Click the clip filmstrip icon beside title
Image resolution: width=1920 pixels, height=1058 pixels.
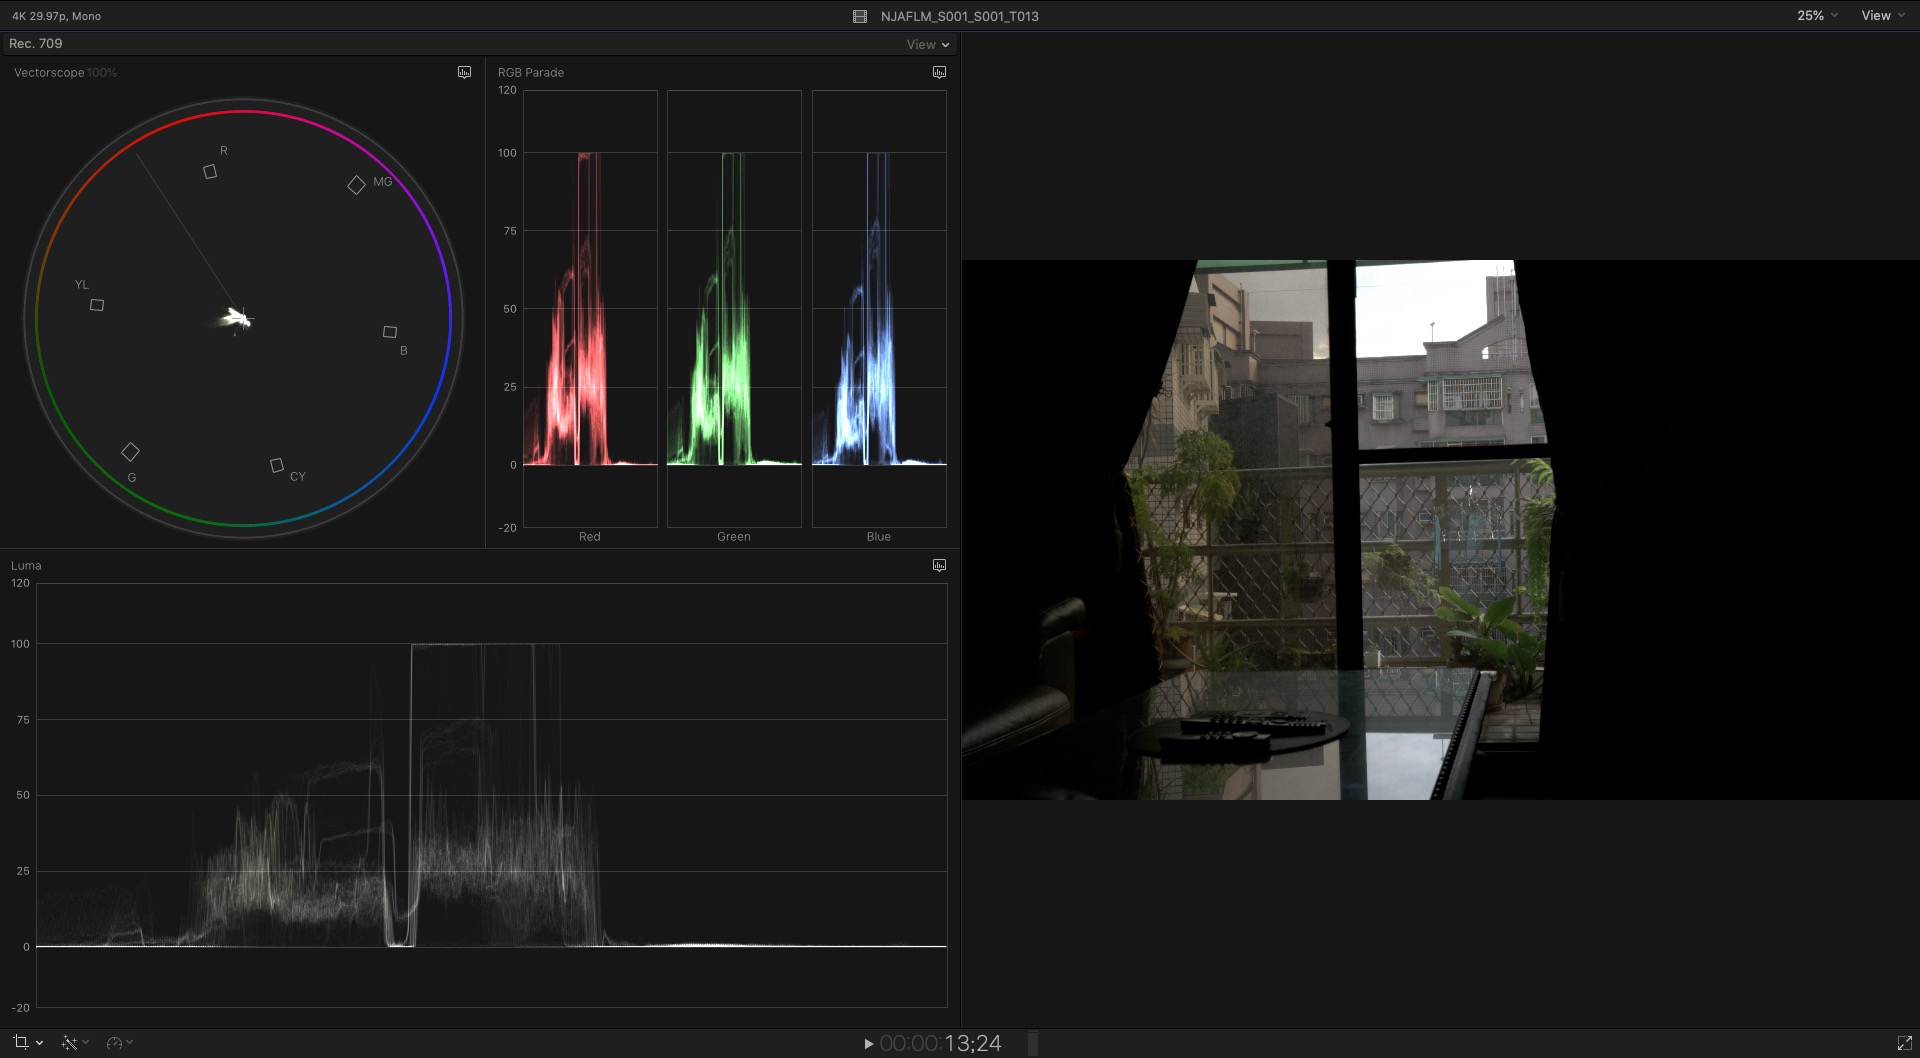(859, 16)
